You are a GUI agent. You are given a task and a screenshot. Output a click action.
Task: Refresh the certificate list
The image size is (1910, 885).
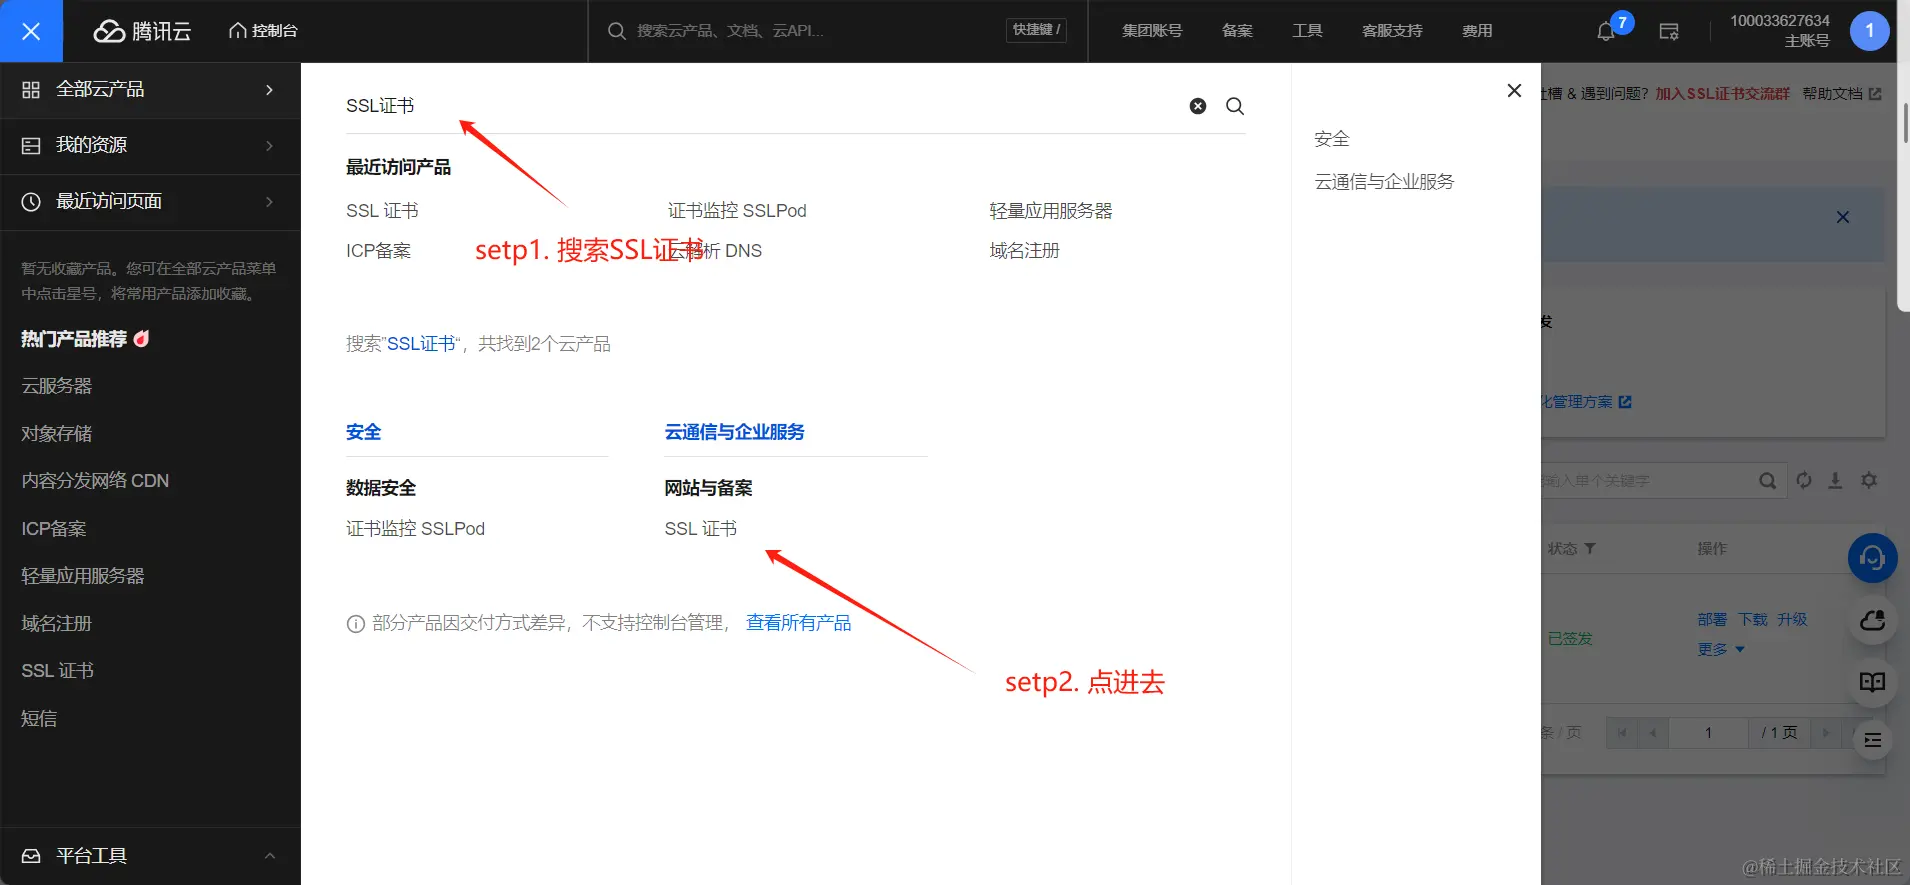coord(1804,481)
